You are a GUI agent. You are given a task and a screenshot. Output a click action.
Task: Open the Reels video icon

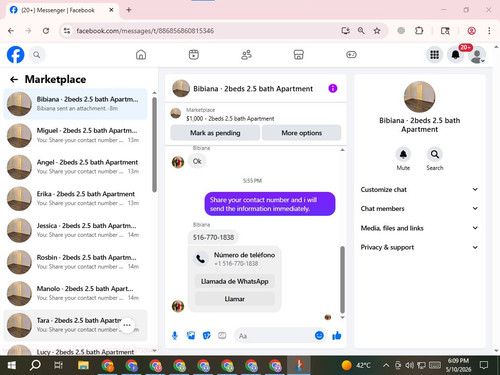[x=194, y=55]
